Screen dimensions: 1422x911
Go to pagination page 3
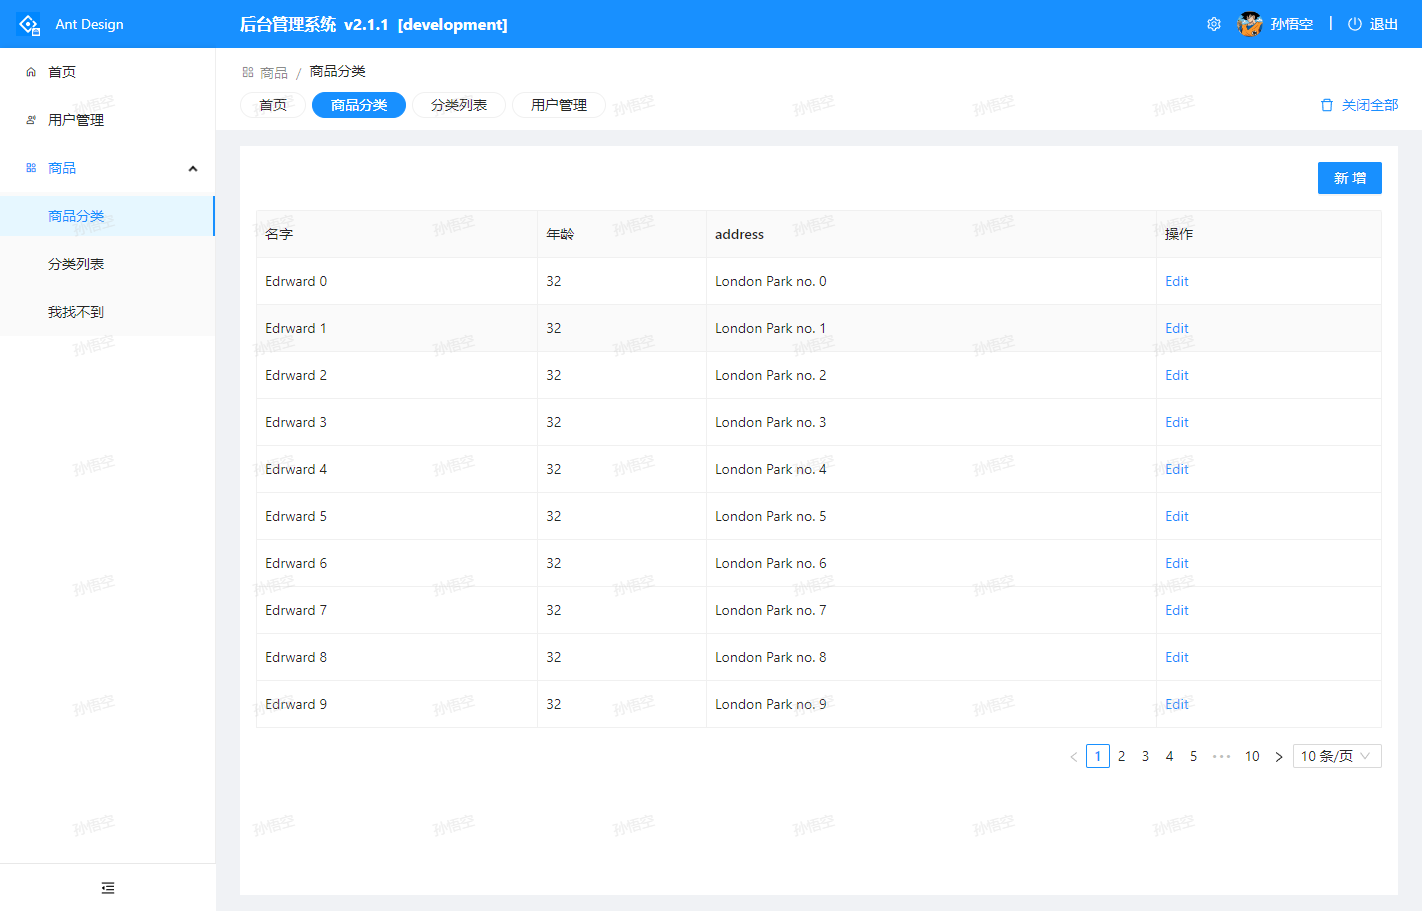click(1146, 756)
